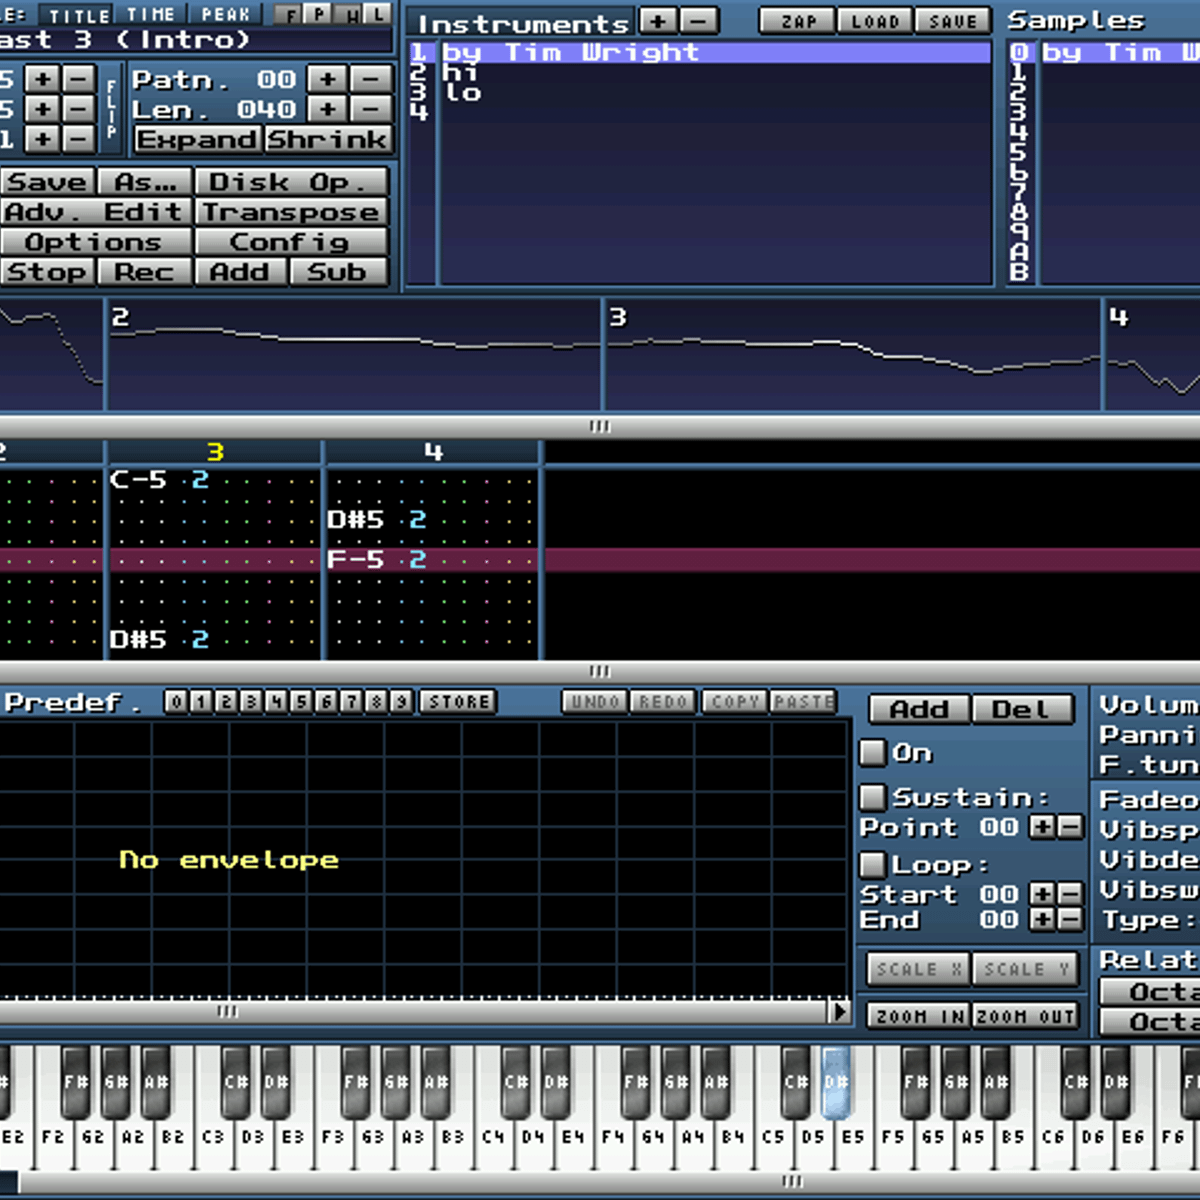
Task: Decrease pattern length with Len minus
Action: click(x=371, y=109)
